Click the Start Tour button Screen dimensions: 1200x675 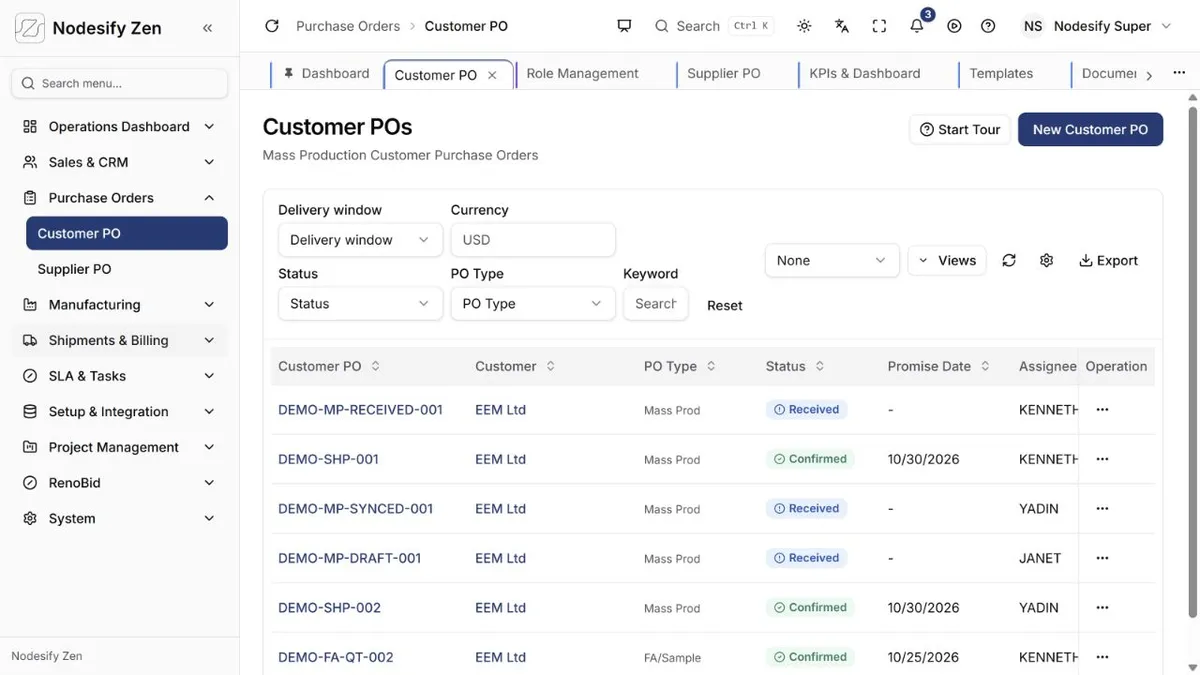point(960,129)
